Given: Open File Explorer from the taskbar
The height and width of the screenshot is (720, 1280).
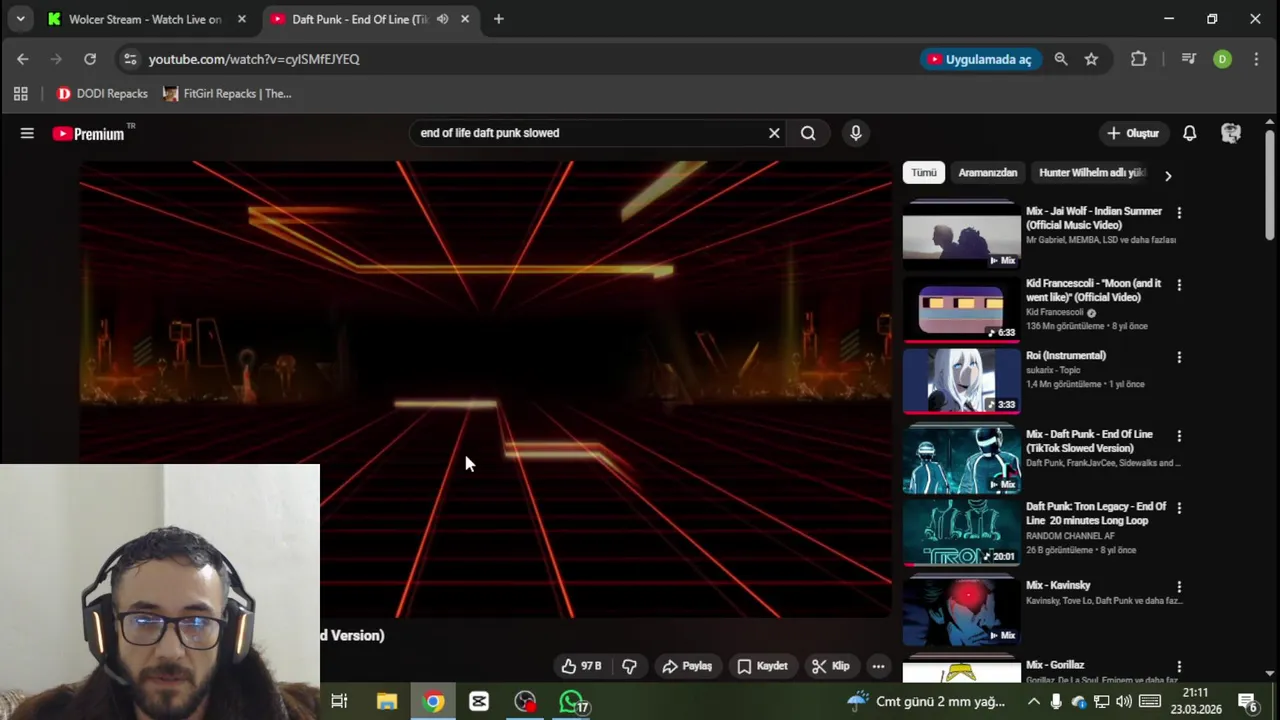Looking at the screenshot, I should click(x=386, y=702).
